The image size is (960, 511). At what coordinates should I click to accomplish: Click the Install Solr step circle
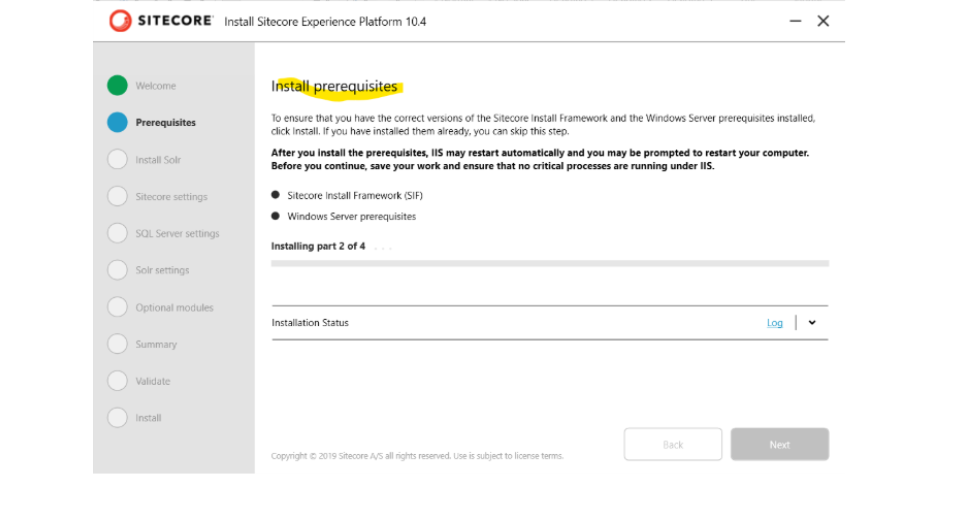pyautogui.click(x=117, y=159)
